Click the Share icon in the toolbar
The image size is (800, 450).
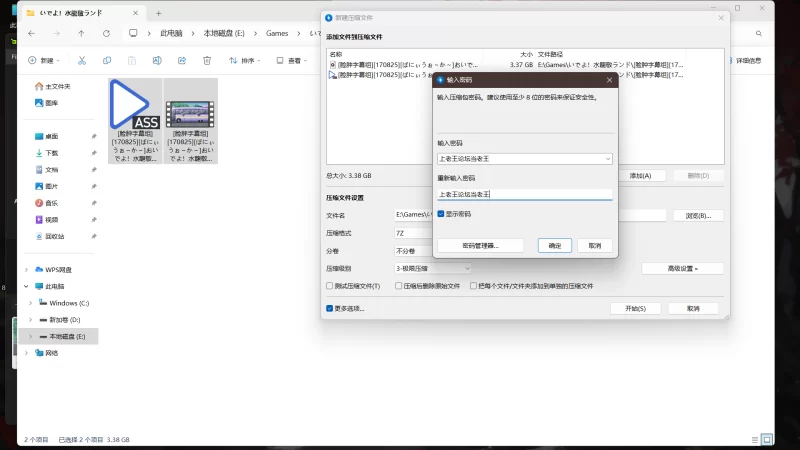click(x=182, y=60)
